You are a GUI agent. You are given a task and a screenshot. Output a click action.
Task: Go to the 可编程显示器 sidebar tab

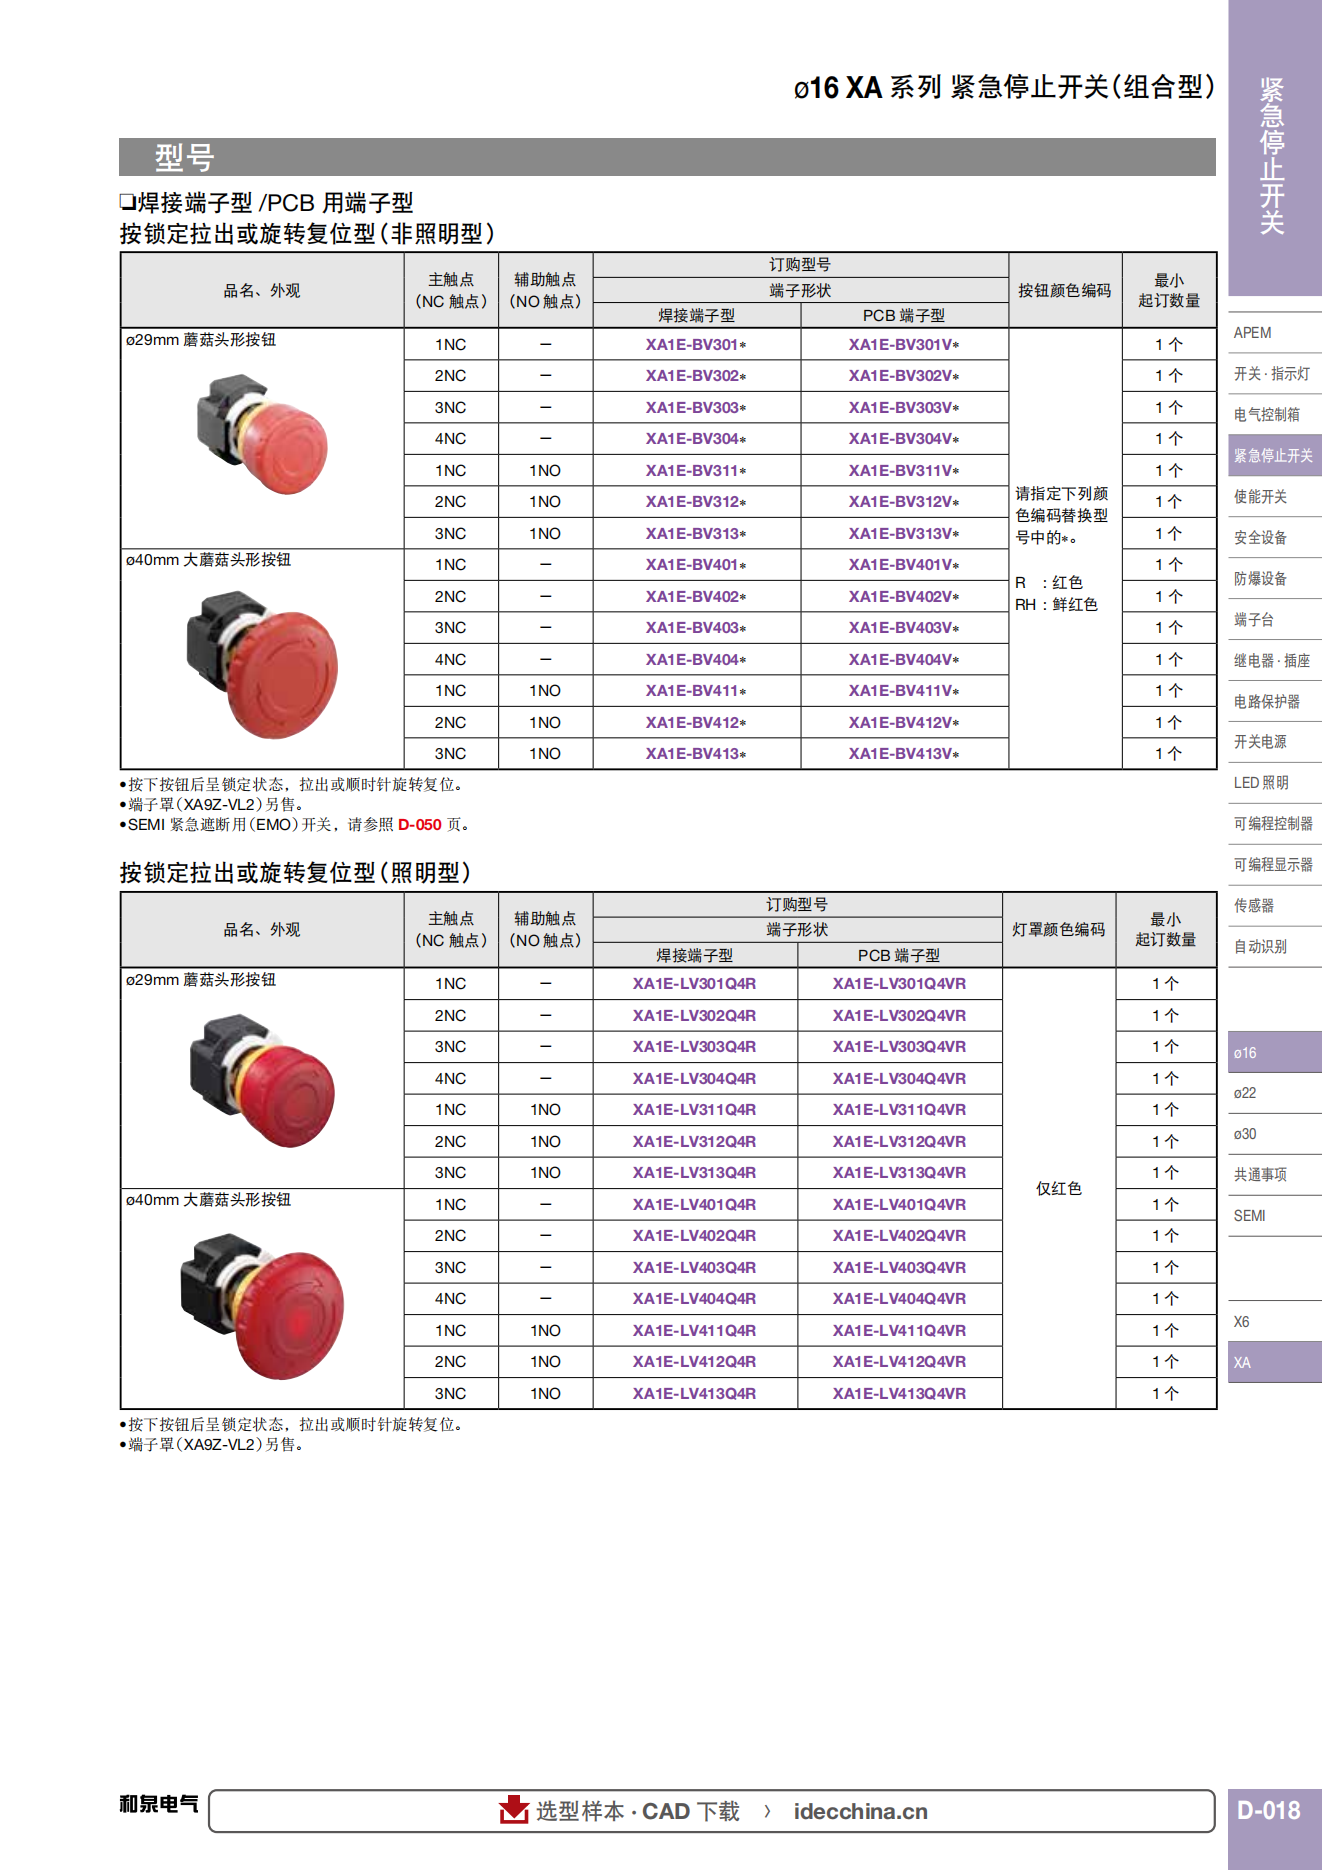pos(1275,865)
